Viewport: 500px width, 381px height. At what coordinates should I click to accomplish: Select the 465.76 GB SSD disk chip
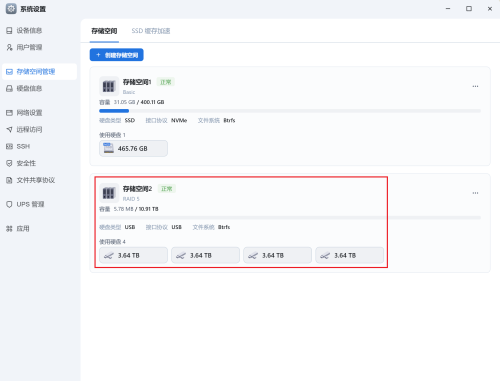133,148
